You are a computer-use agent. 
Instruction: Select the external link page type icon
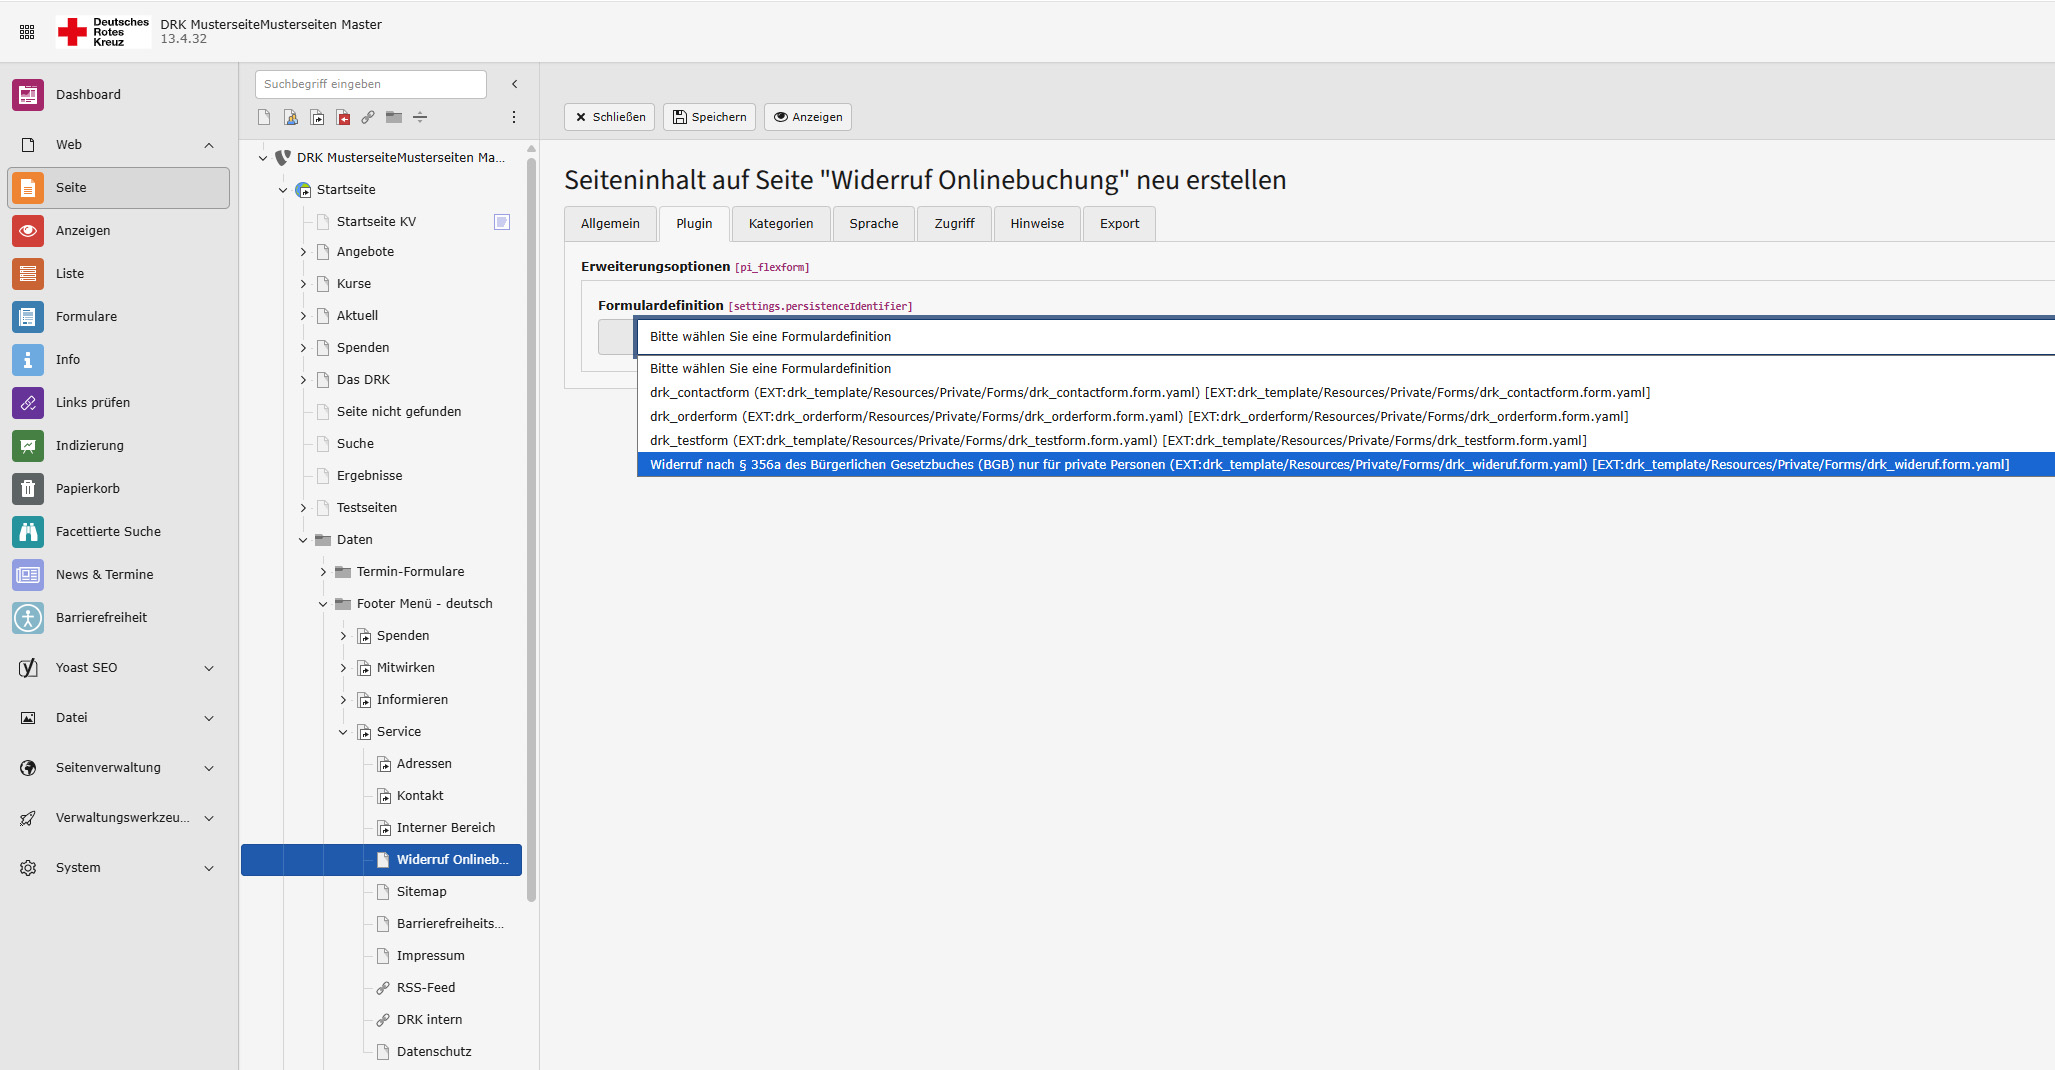click(x=368, y=117)
